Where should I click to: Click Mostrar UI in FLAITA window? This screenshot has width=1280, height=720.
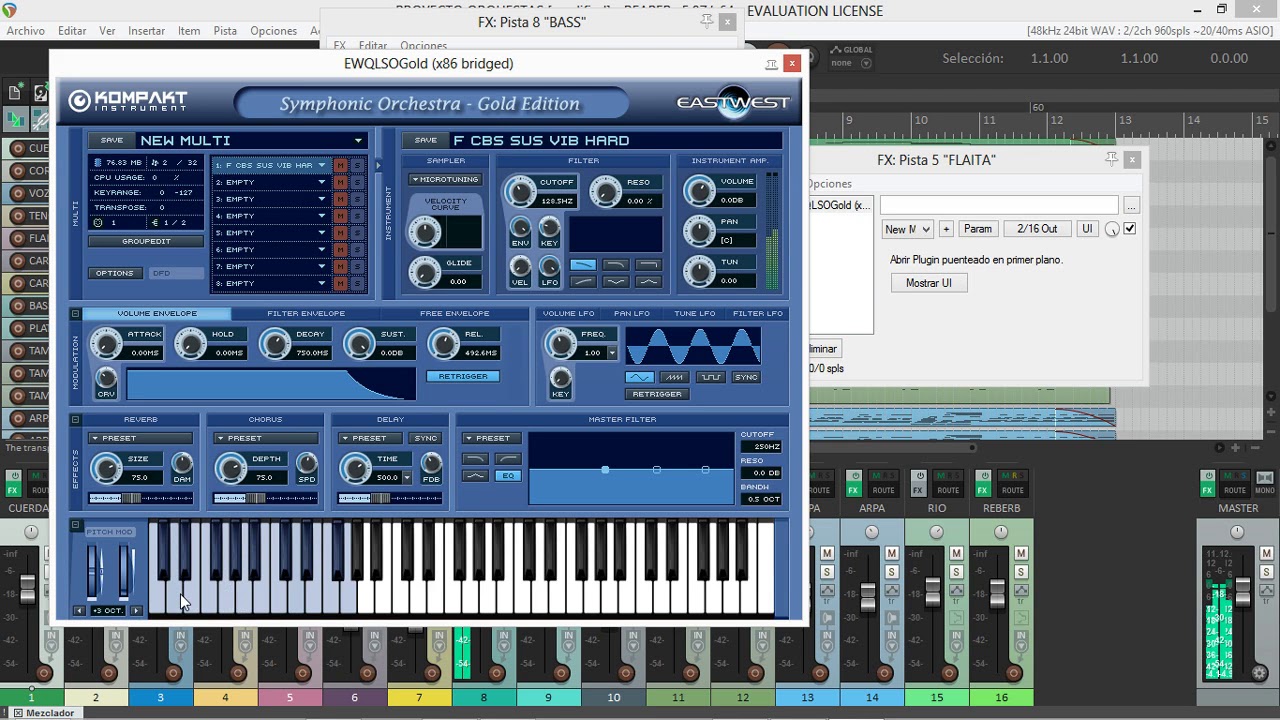pyautogui.click(x=929, y=283)
